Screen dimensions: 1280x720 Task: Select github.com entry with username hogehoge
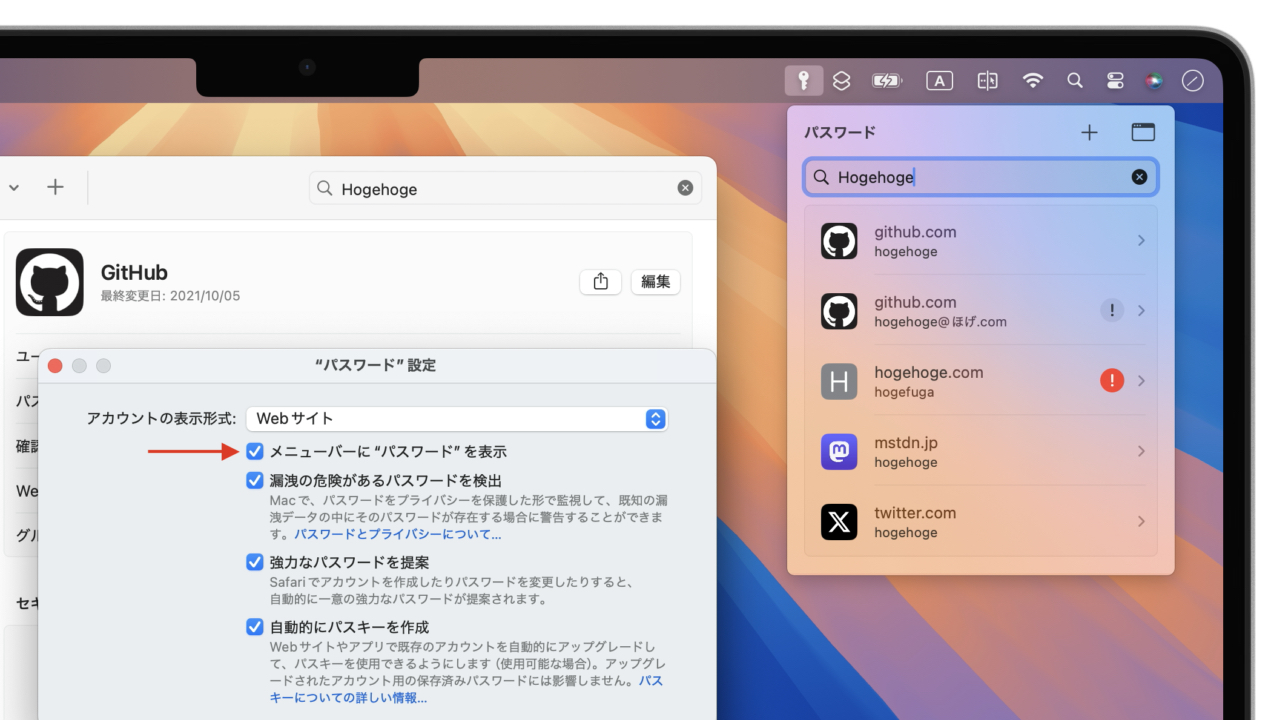click(981, 241)
